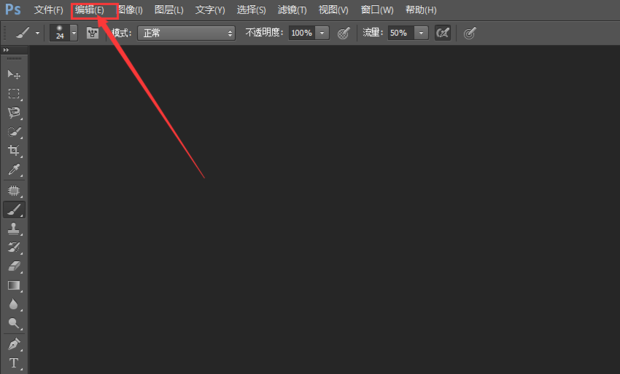The height and width of the screenshot is (374, 620).
Task: Activate the Horizontal Type tool
Action: (14, 363)
